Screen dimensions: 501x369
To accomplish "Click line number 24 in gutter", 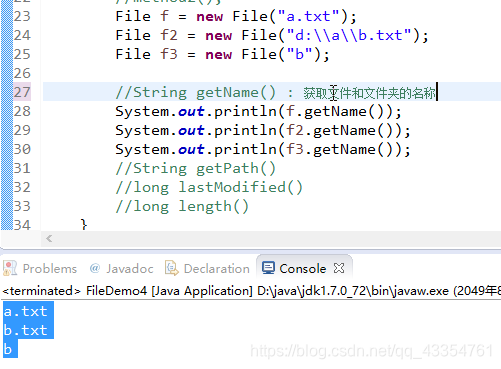I will [22, 35].
